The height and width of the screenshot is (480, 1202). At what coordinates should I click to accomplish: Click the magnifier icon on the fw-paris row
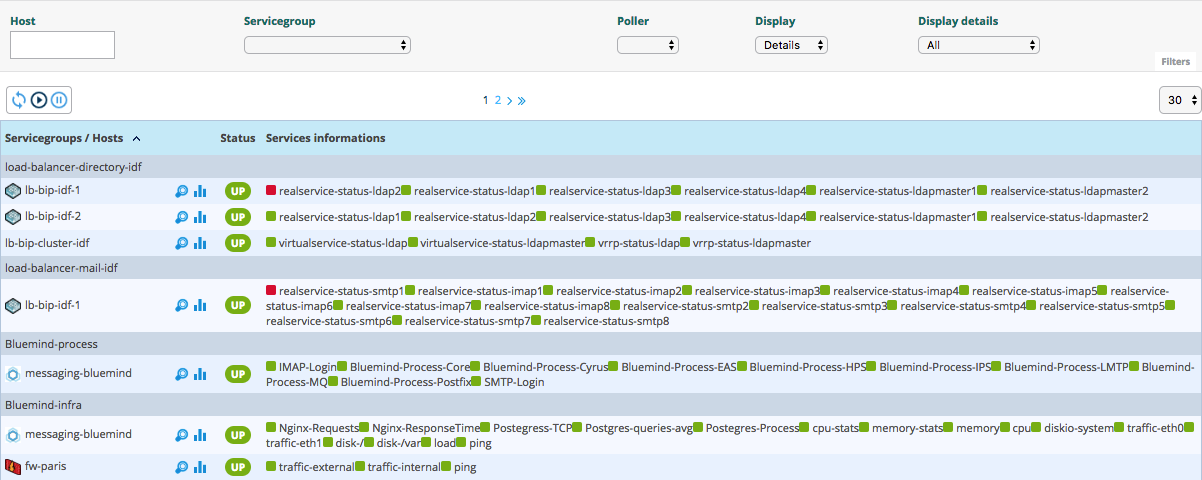point(181,467)
